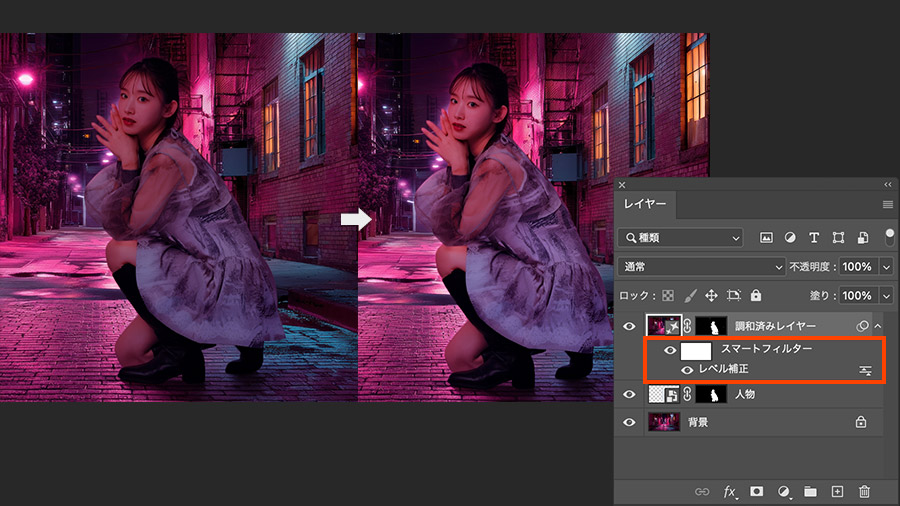Screen dimensions: 900x506
Task: Select the 背景 layer thumbnail
Action: point(664,422)
